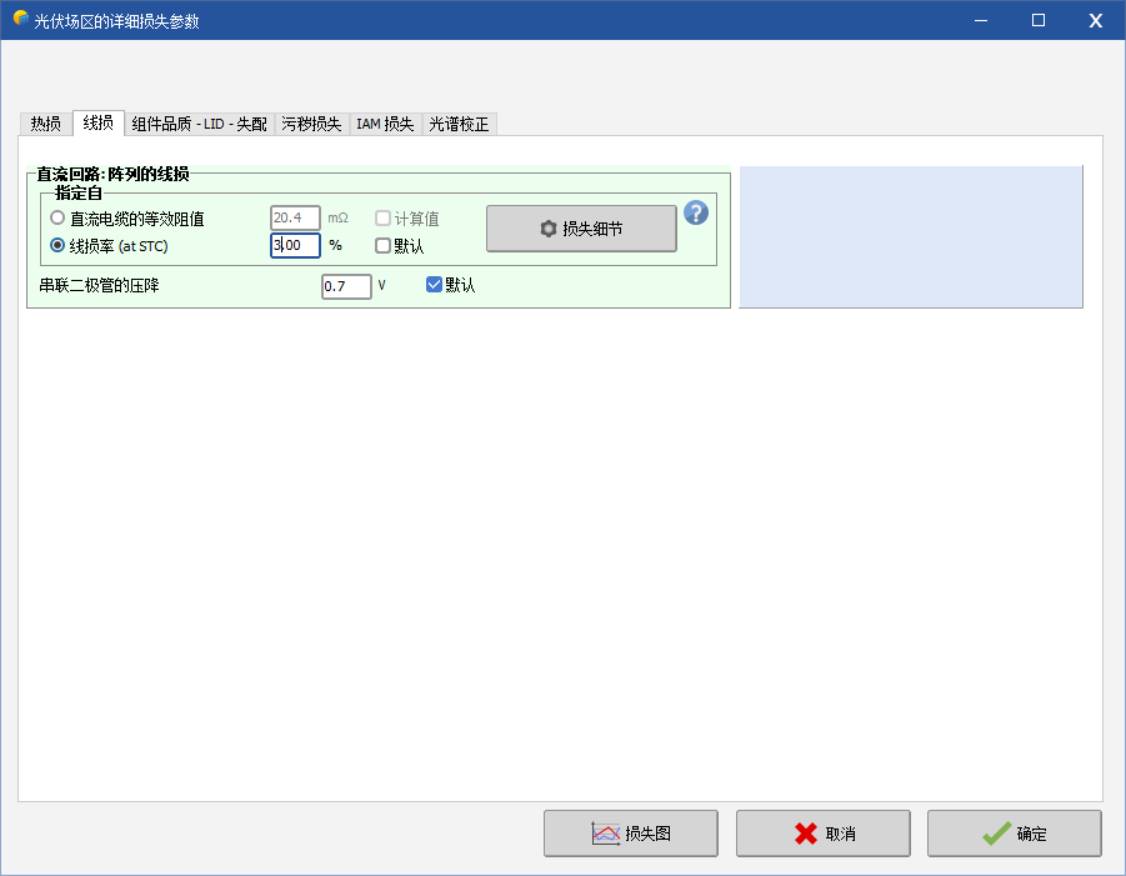
Task: Open the 组件品质 - LID - 失配 tab
Action: point(199,124)
